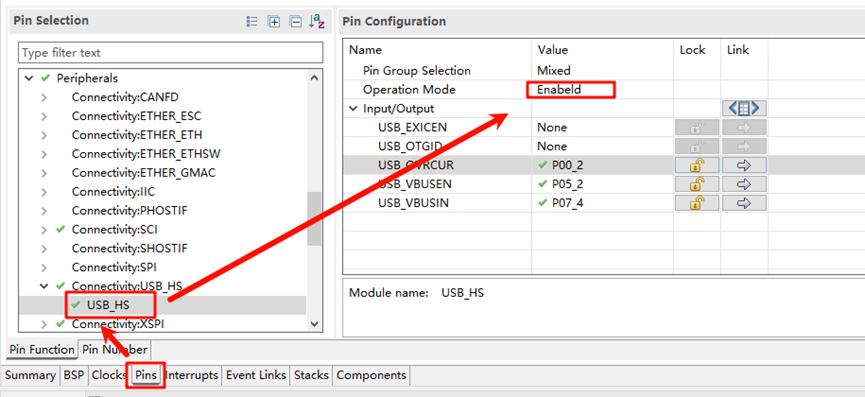Select Connectivity:PHOSTIF in the tree

[130, 211]
